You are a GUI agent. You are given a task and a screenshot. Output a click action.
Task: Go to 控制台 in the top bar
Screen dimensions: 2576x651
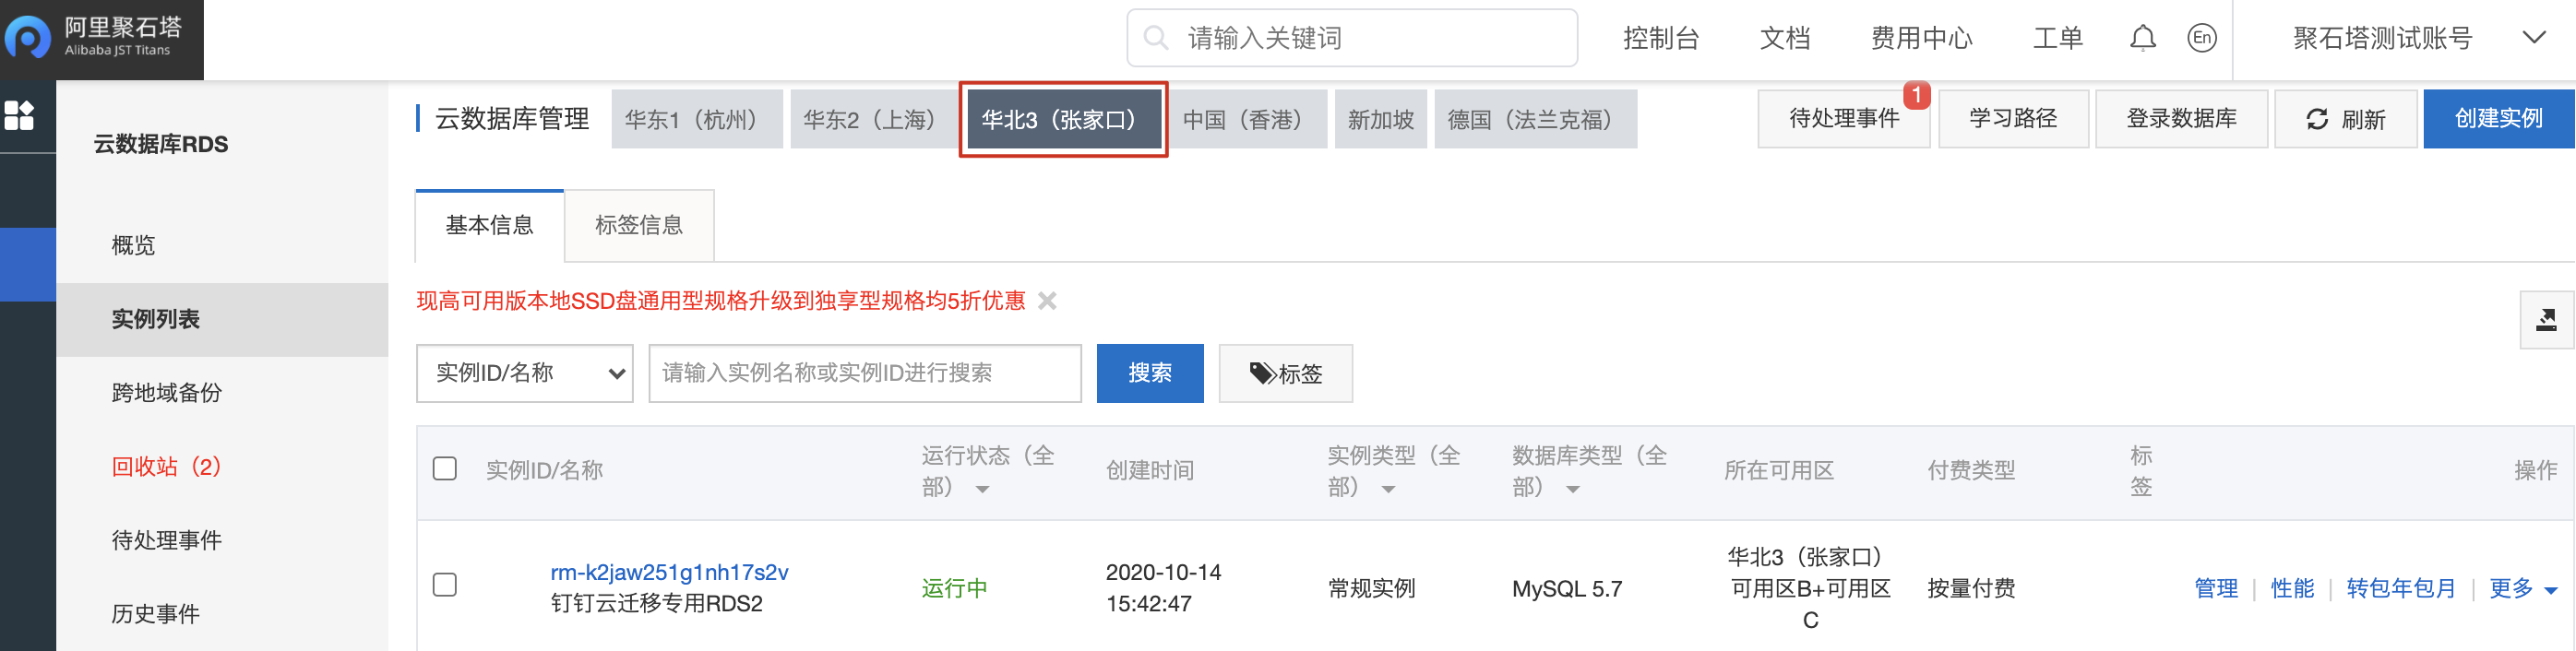coord(1661,38)
